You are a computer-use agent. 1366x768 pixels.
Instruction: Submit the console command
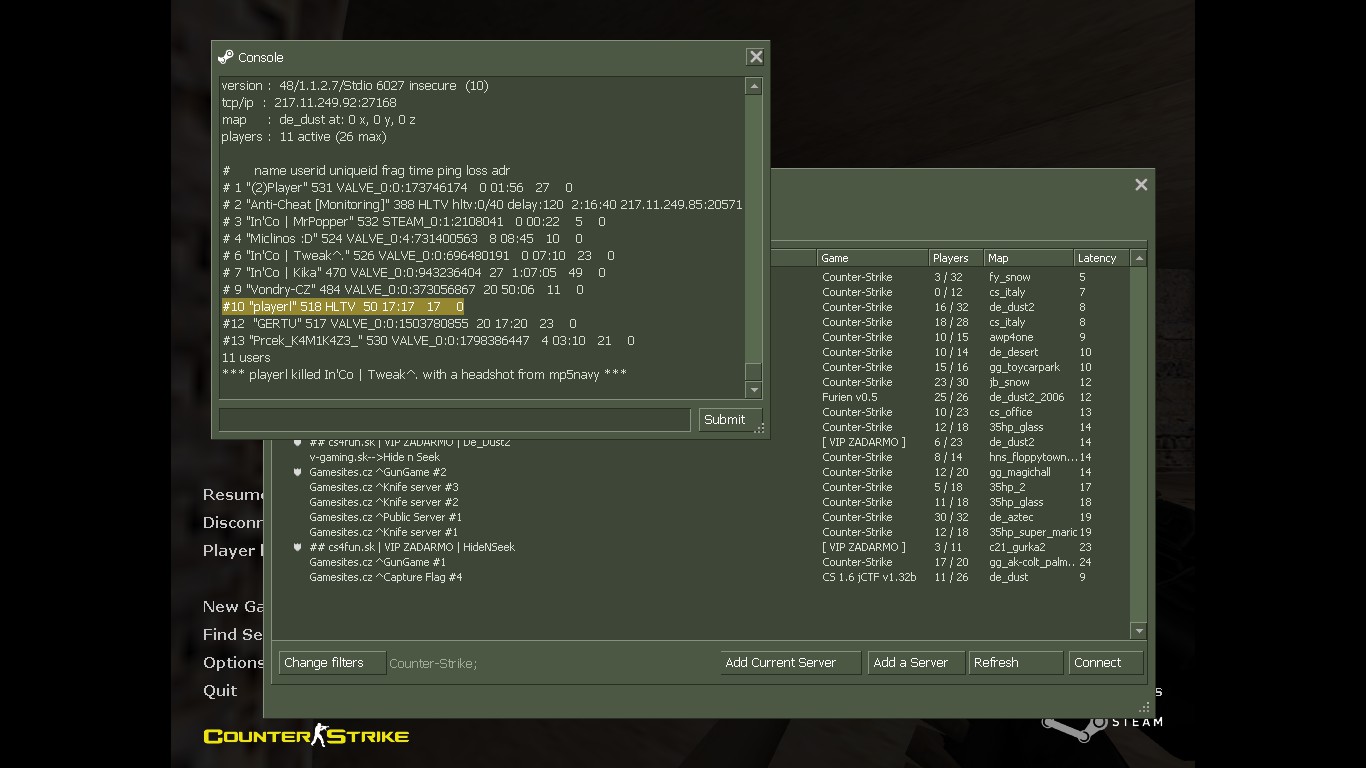[730, 419]
